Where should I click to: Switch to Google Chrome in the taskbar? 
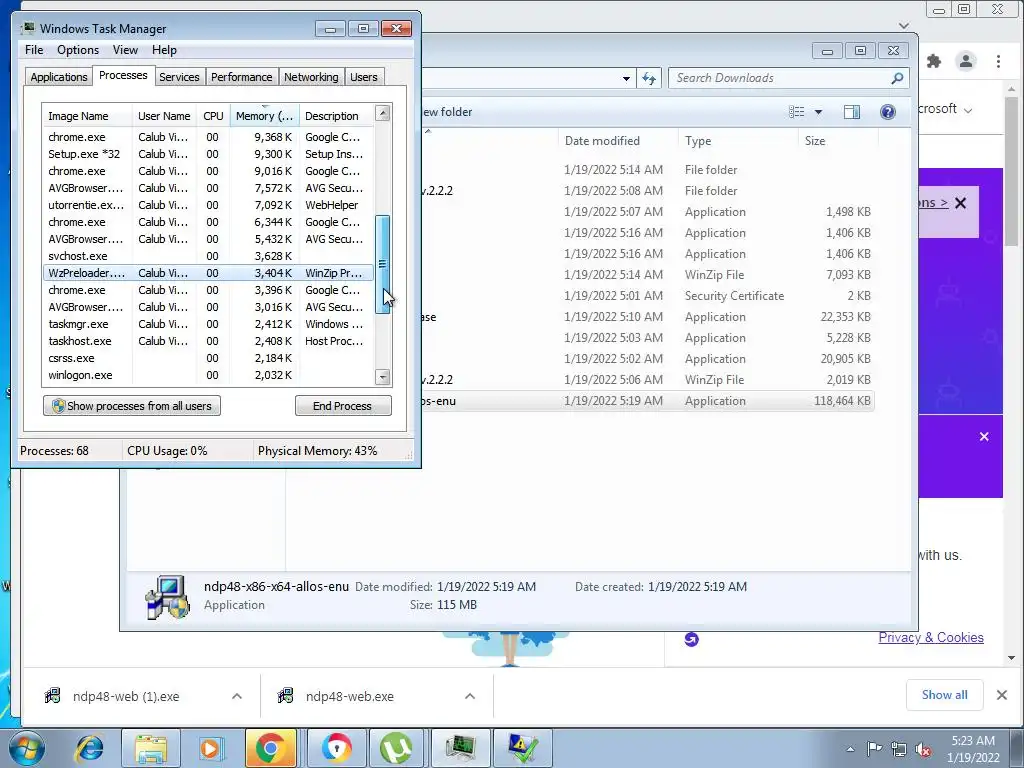[270, 748]
